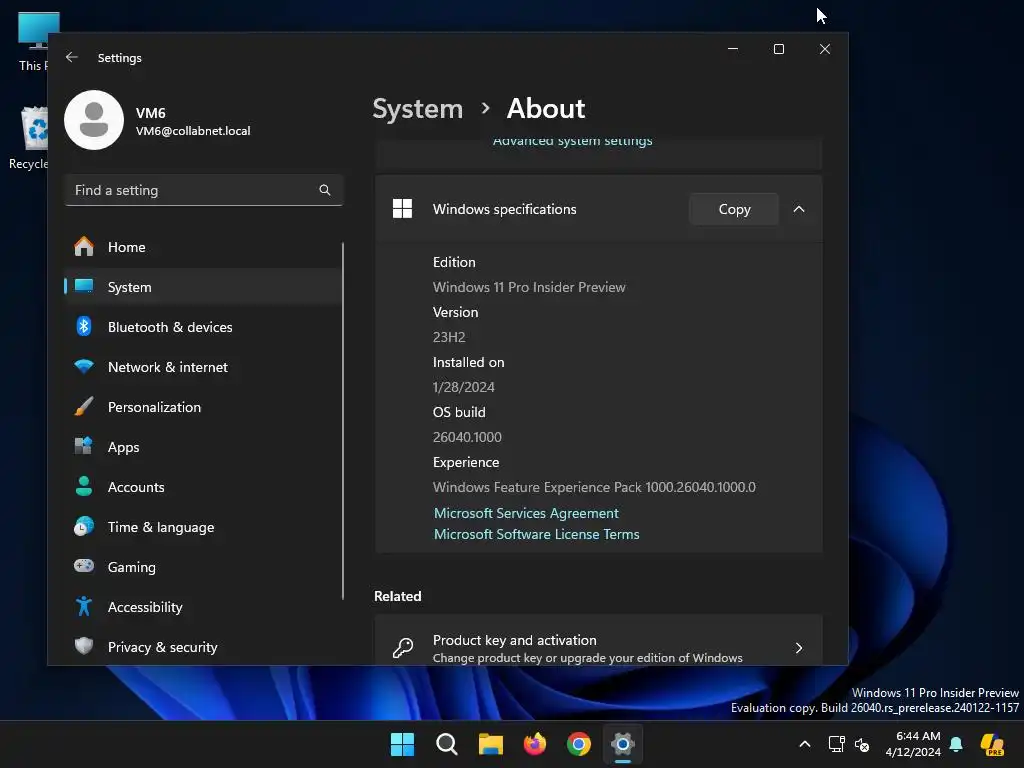Launch File Explorer from taskbar

tap(490, 744)
